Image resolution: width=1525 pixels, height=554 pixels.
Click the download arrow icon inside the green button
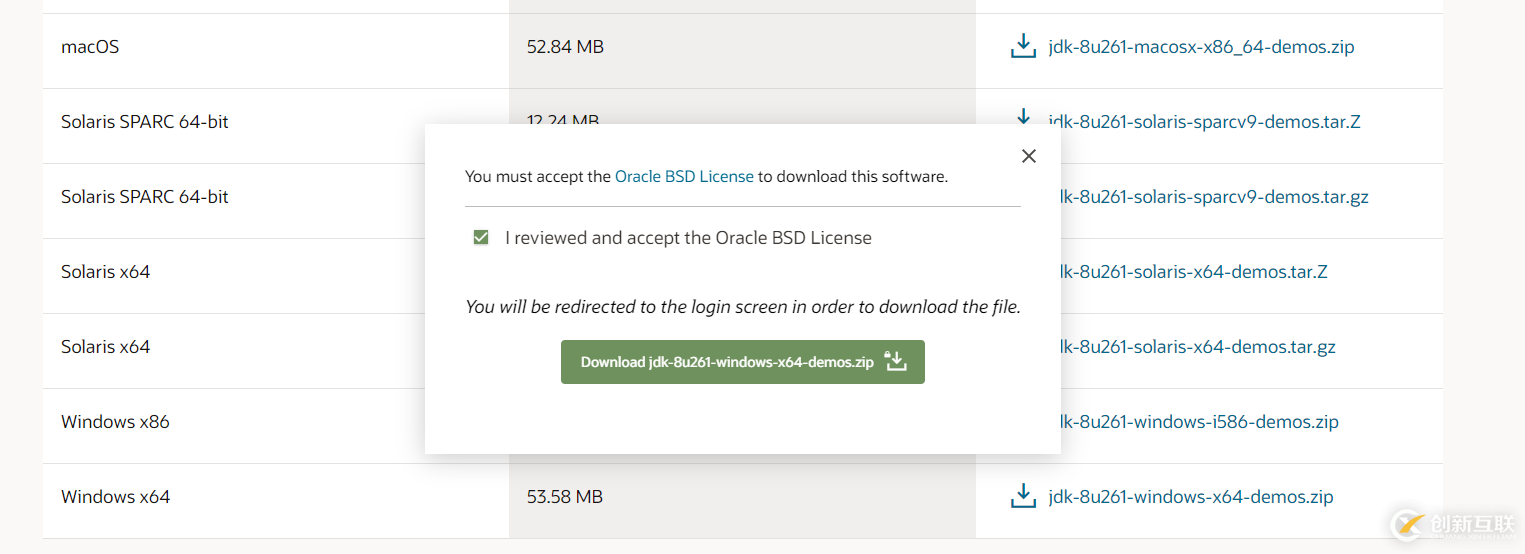pos(896,362)
